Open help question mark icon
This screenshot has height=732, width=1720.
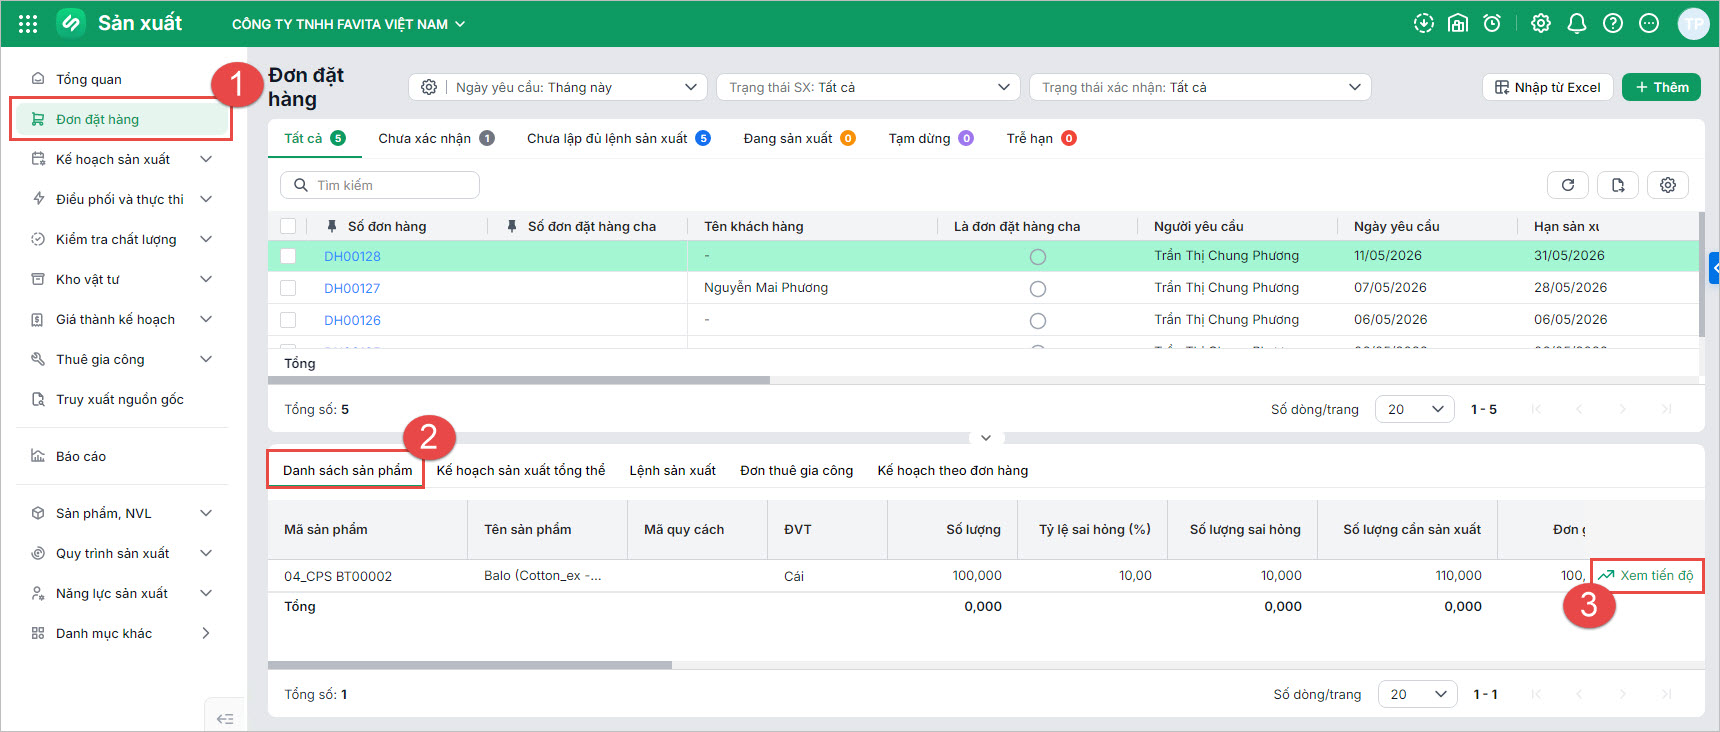pos(1613,23)
